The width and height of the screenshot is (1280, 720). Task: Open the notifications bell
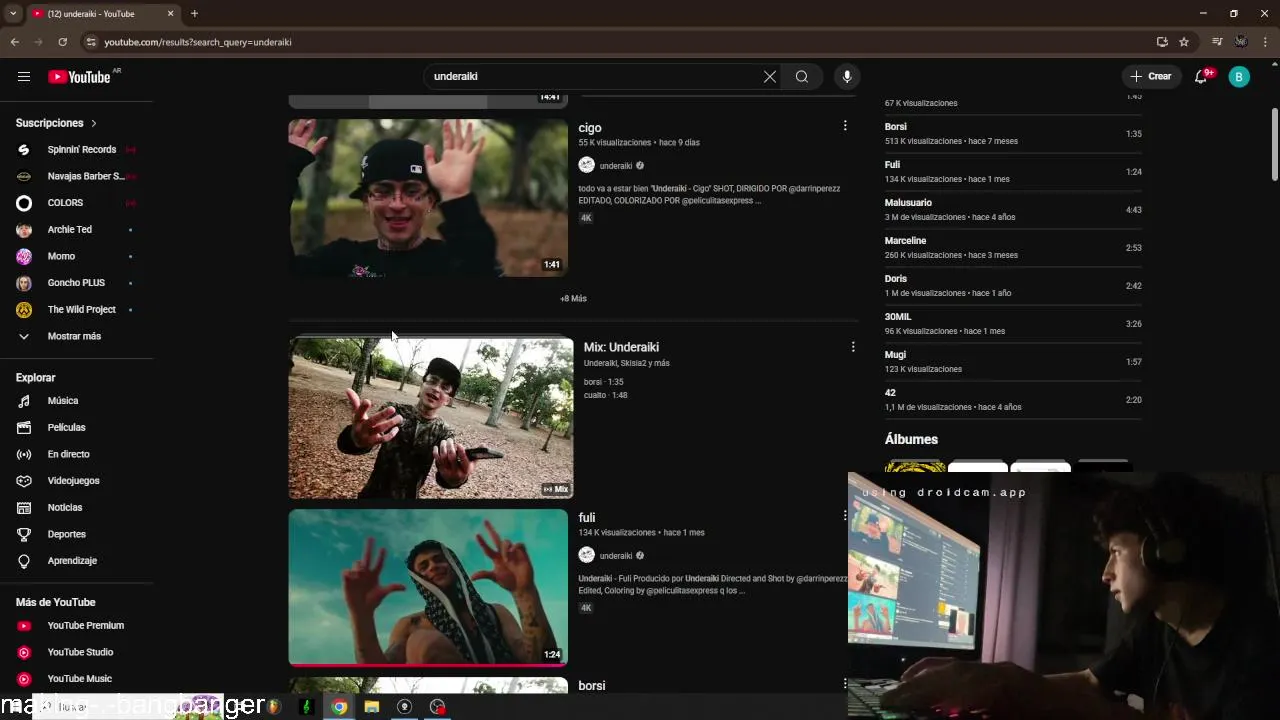(1201, 77)
